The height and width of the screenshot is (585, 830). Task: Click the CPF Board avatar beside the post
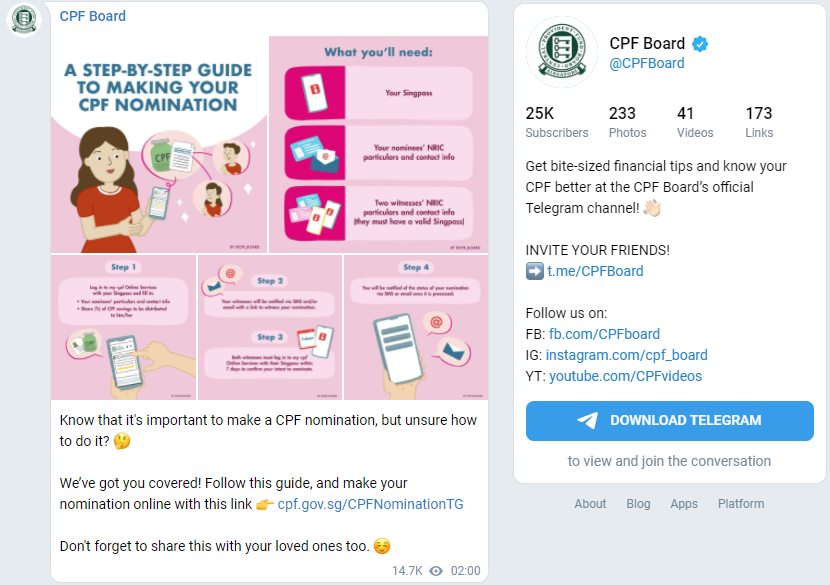click(24, 20)
